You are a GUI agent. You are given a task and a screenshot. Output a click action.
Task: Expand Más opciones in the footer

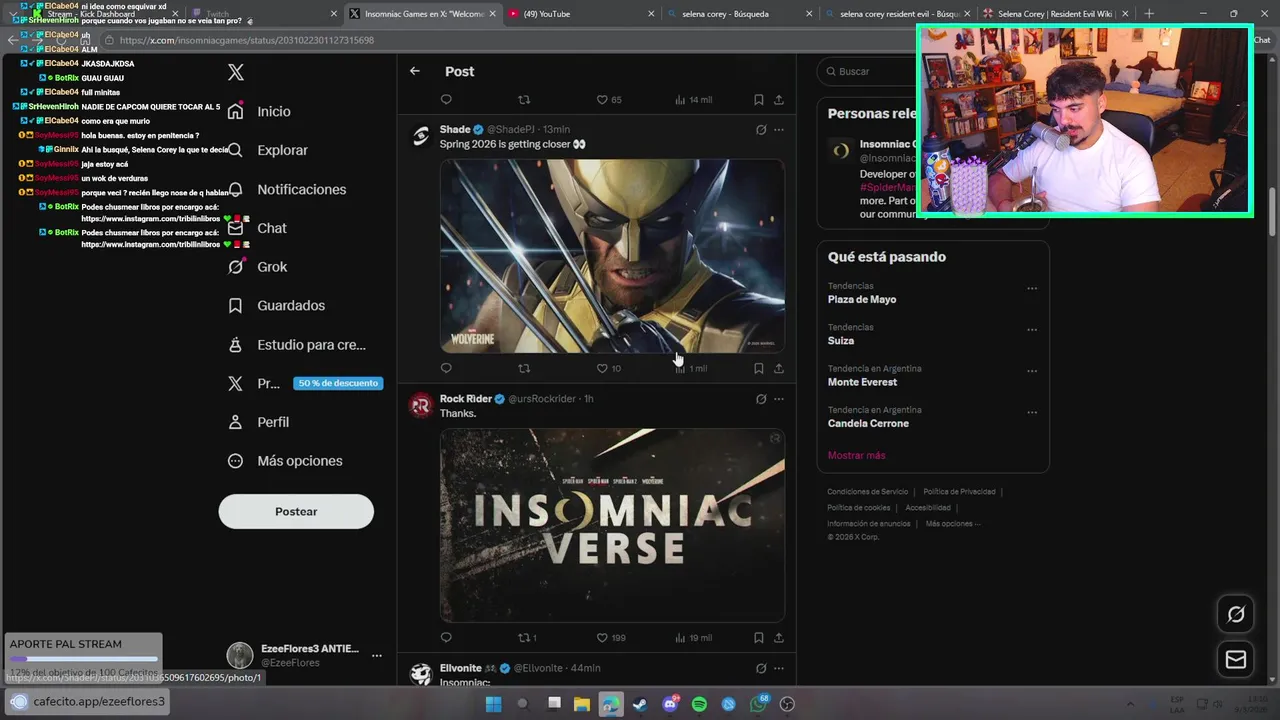click(952, 524)
